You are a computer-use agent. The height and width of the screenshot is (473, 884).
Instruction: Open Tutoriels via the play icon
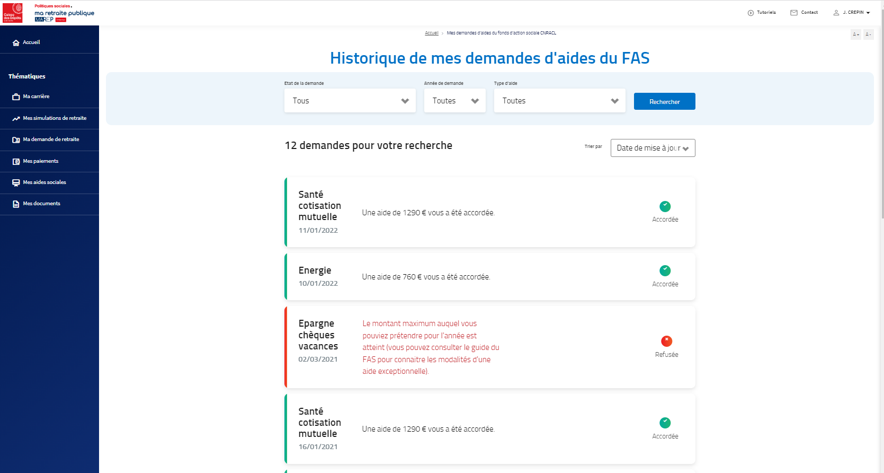tap(751, 13)
